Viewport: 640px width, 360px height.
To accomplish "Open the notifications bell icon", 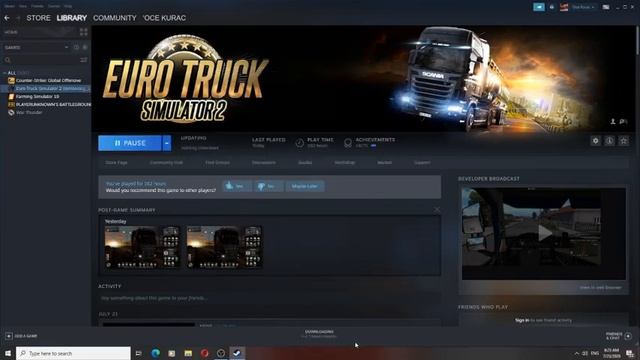I will tap(552, 7).
